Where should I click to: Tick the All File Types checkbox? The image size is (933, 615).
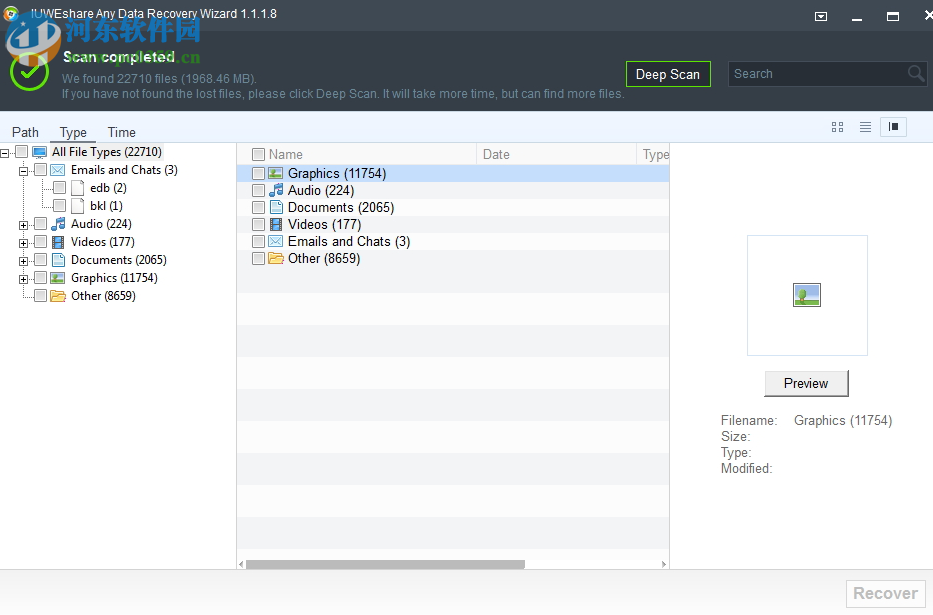click(x=22, y=151)
